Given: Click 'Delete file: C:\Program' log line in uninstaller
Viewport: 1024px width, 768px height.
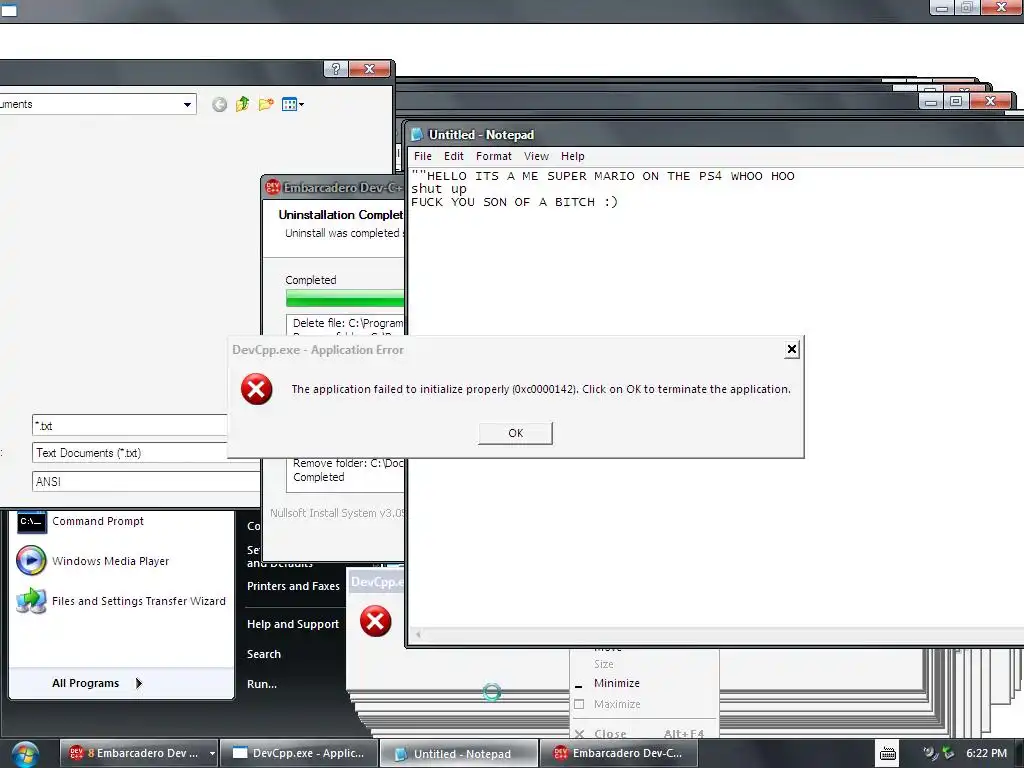Looking at the screenshot, I should point(347,323).
